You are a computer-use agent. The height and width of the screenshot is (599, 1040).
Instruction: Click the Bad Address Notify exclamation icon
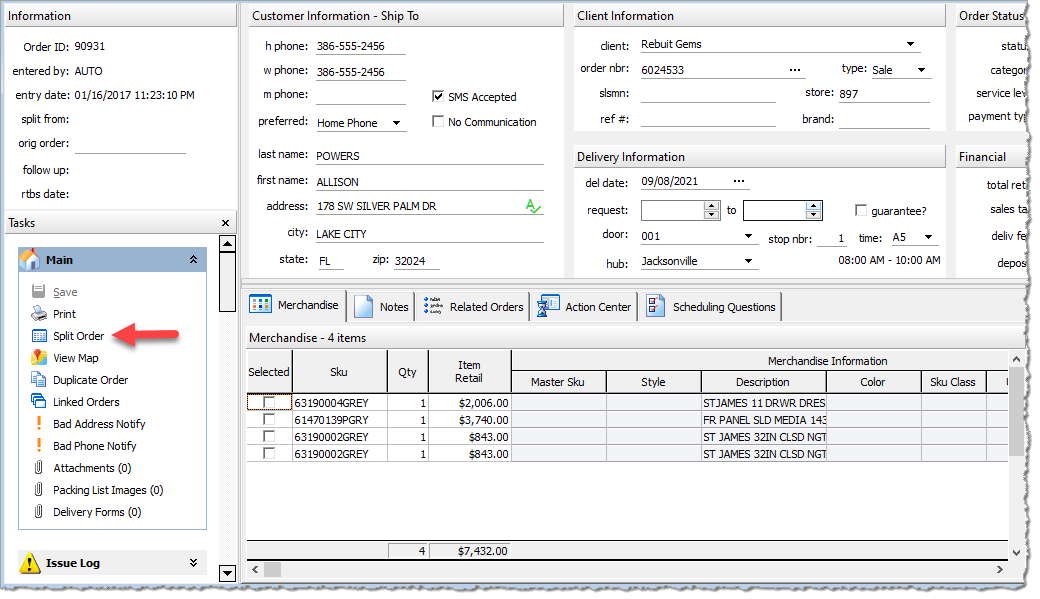pyautogui.click(x=38, y=423)
